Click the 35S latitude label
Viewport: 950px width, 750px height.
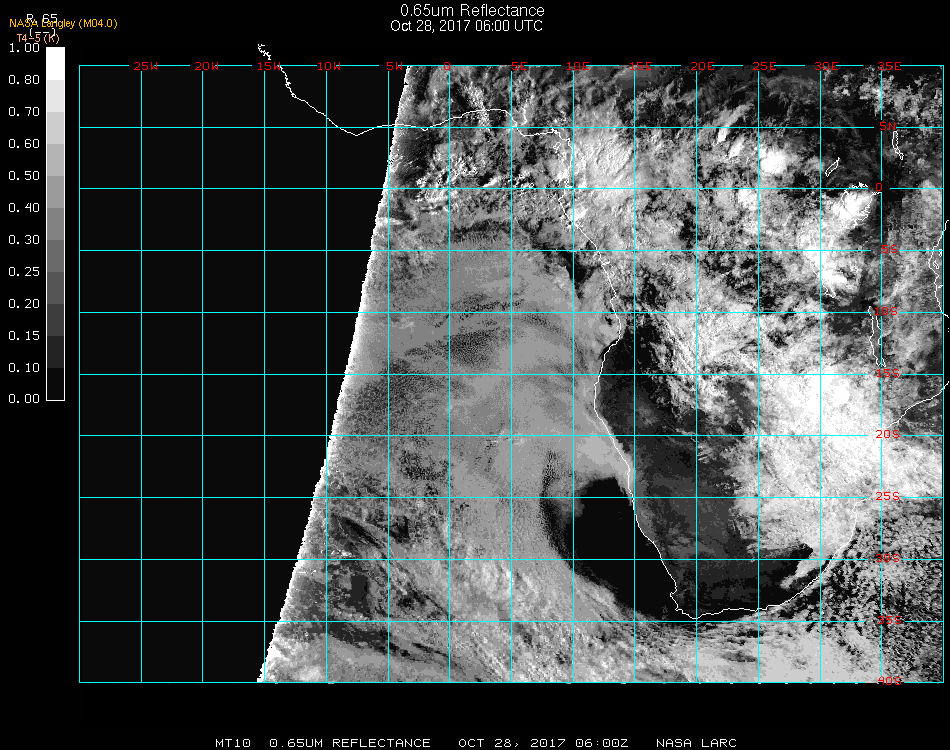tap(888, 619)
